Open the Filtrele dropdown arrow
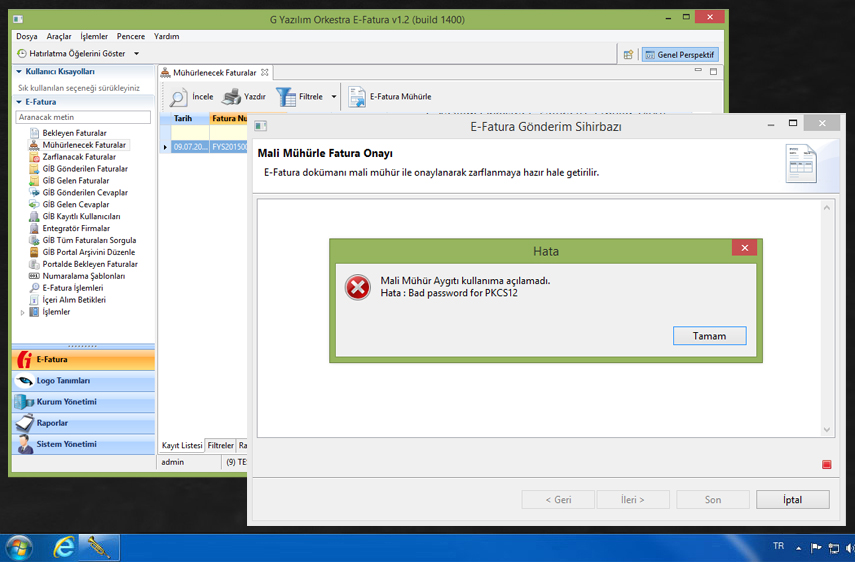This screenshot has height=562, width=855. click(x=334, y=97)
